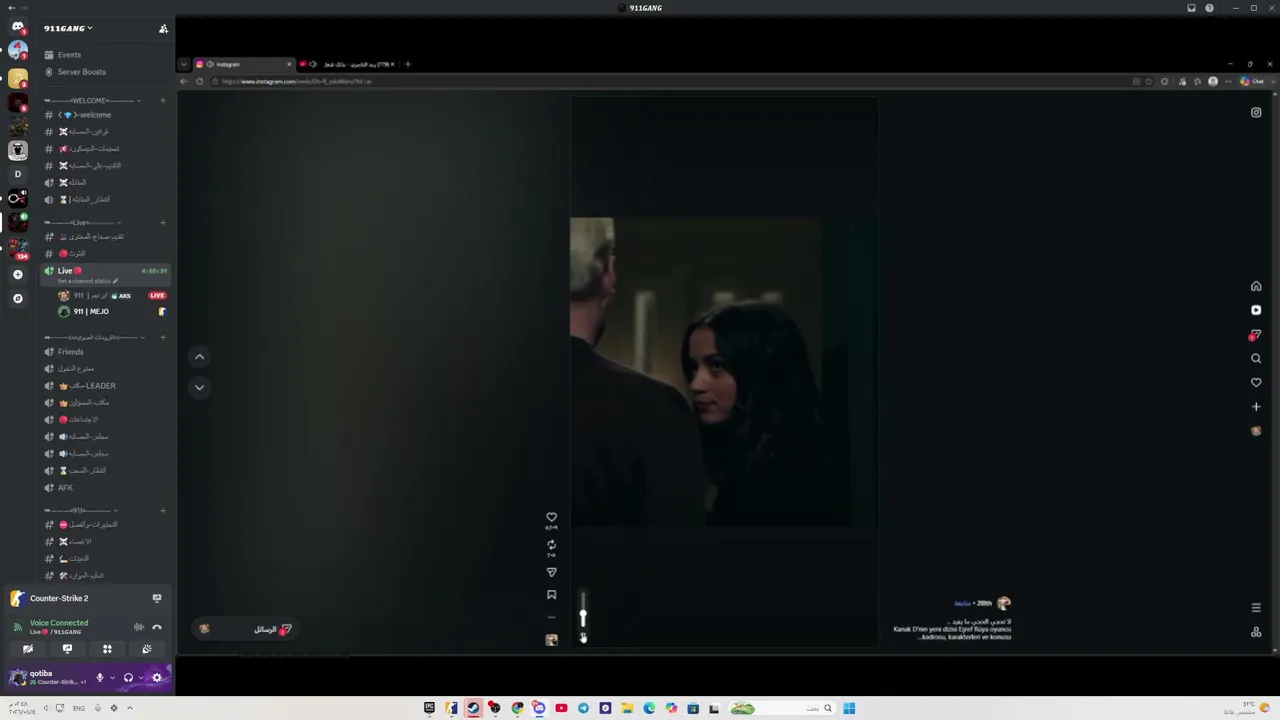Start an activity in voice panel
The image size is (1280, 720).
click(107, 649)
